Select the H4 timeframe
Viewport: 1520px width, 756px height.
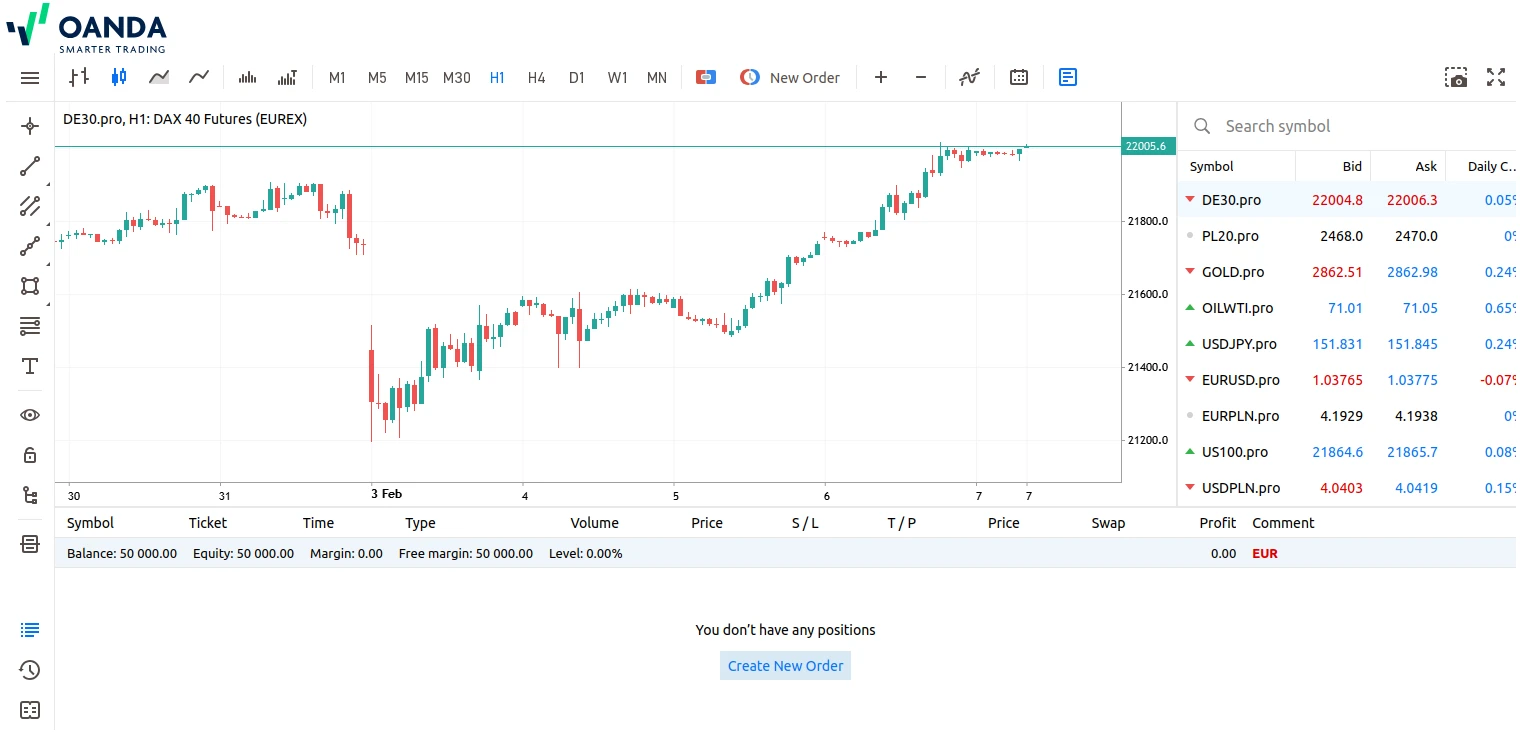(537, 78)
